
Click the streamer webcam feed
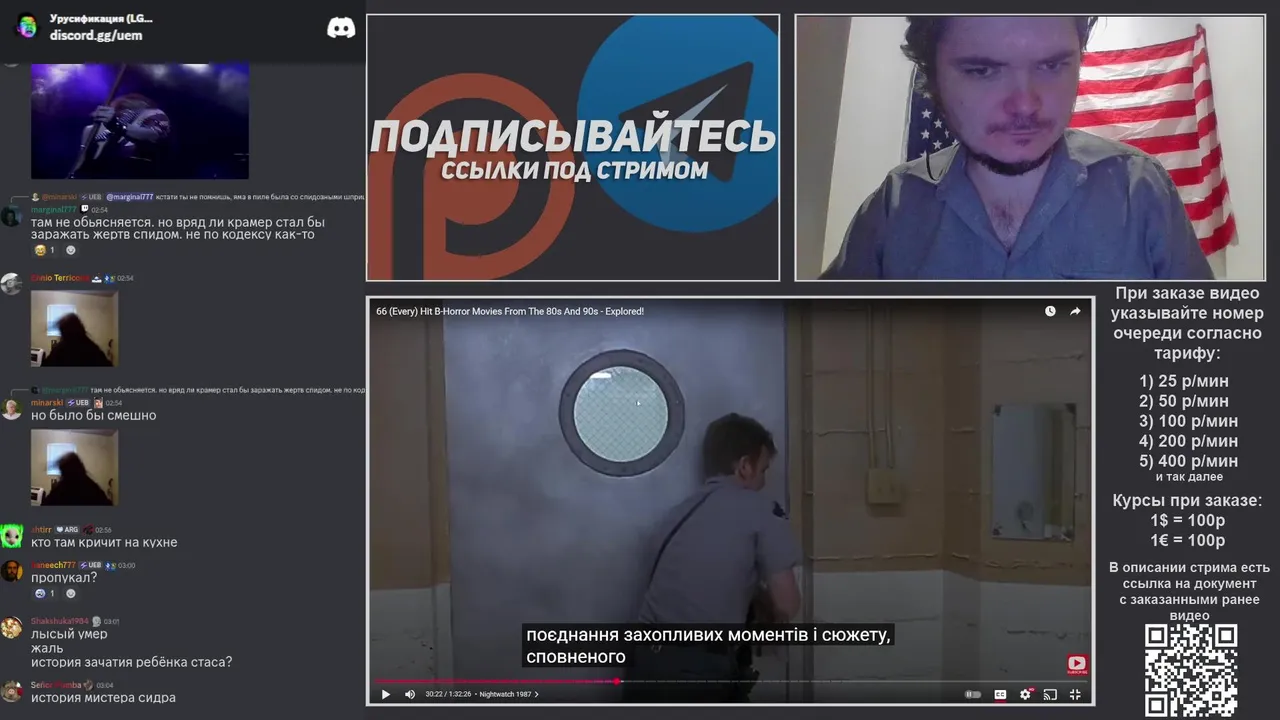pyautogui.click(x=1030, y=147)
